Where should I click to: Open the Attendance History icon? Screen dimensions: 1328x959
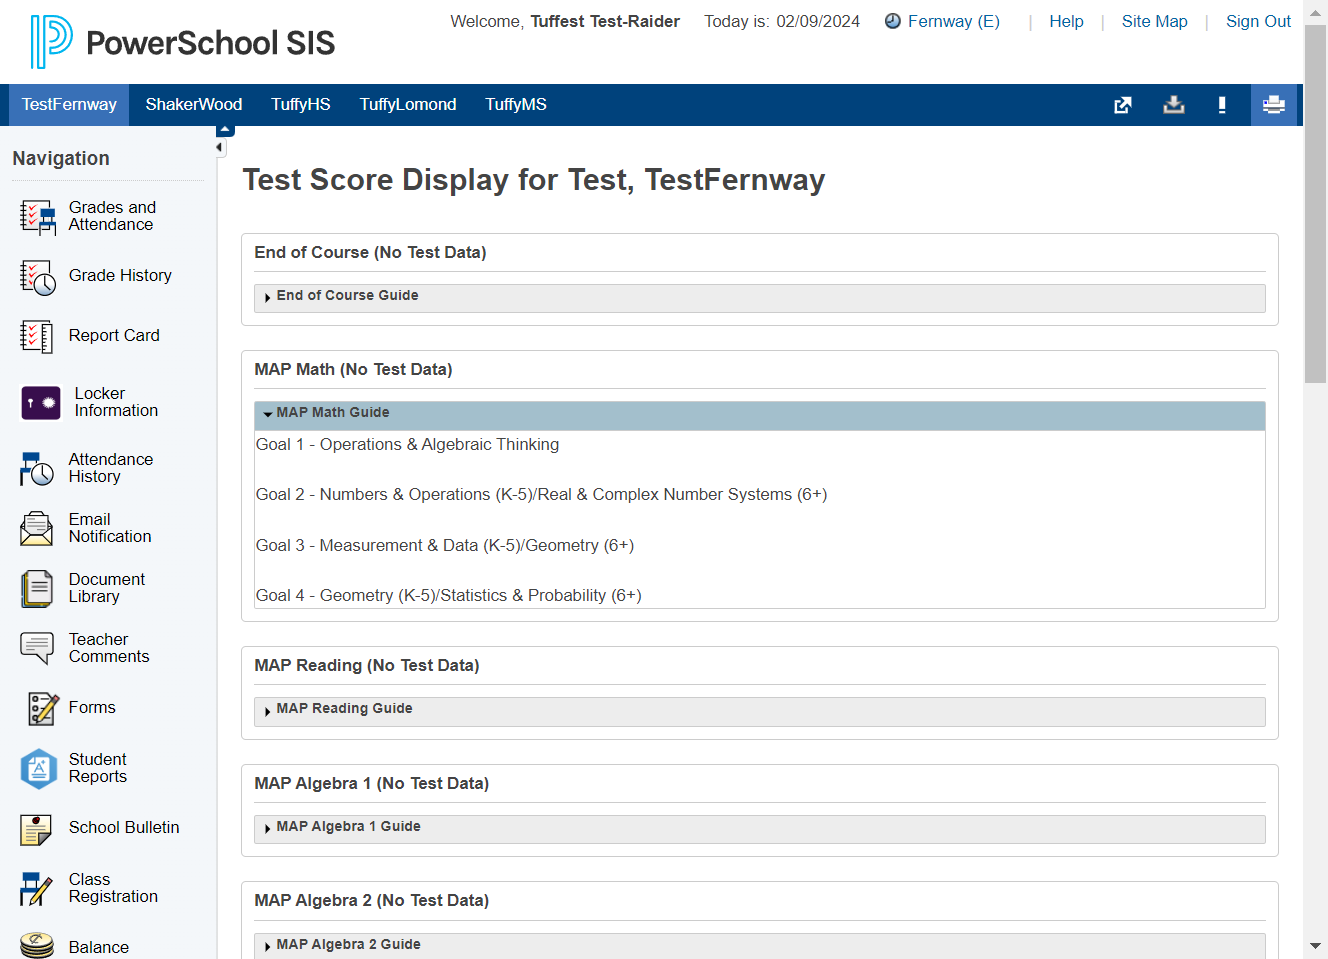37,469
